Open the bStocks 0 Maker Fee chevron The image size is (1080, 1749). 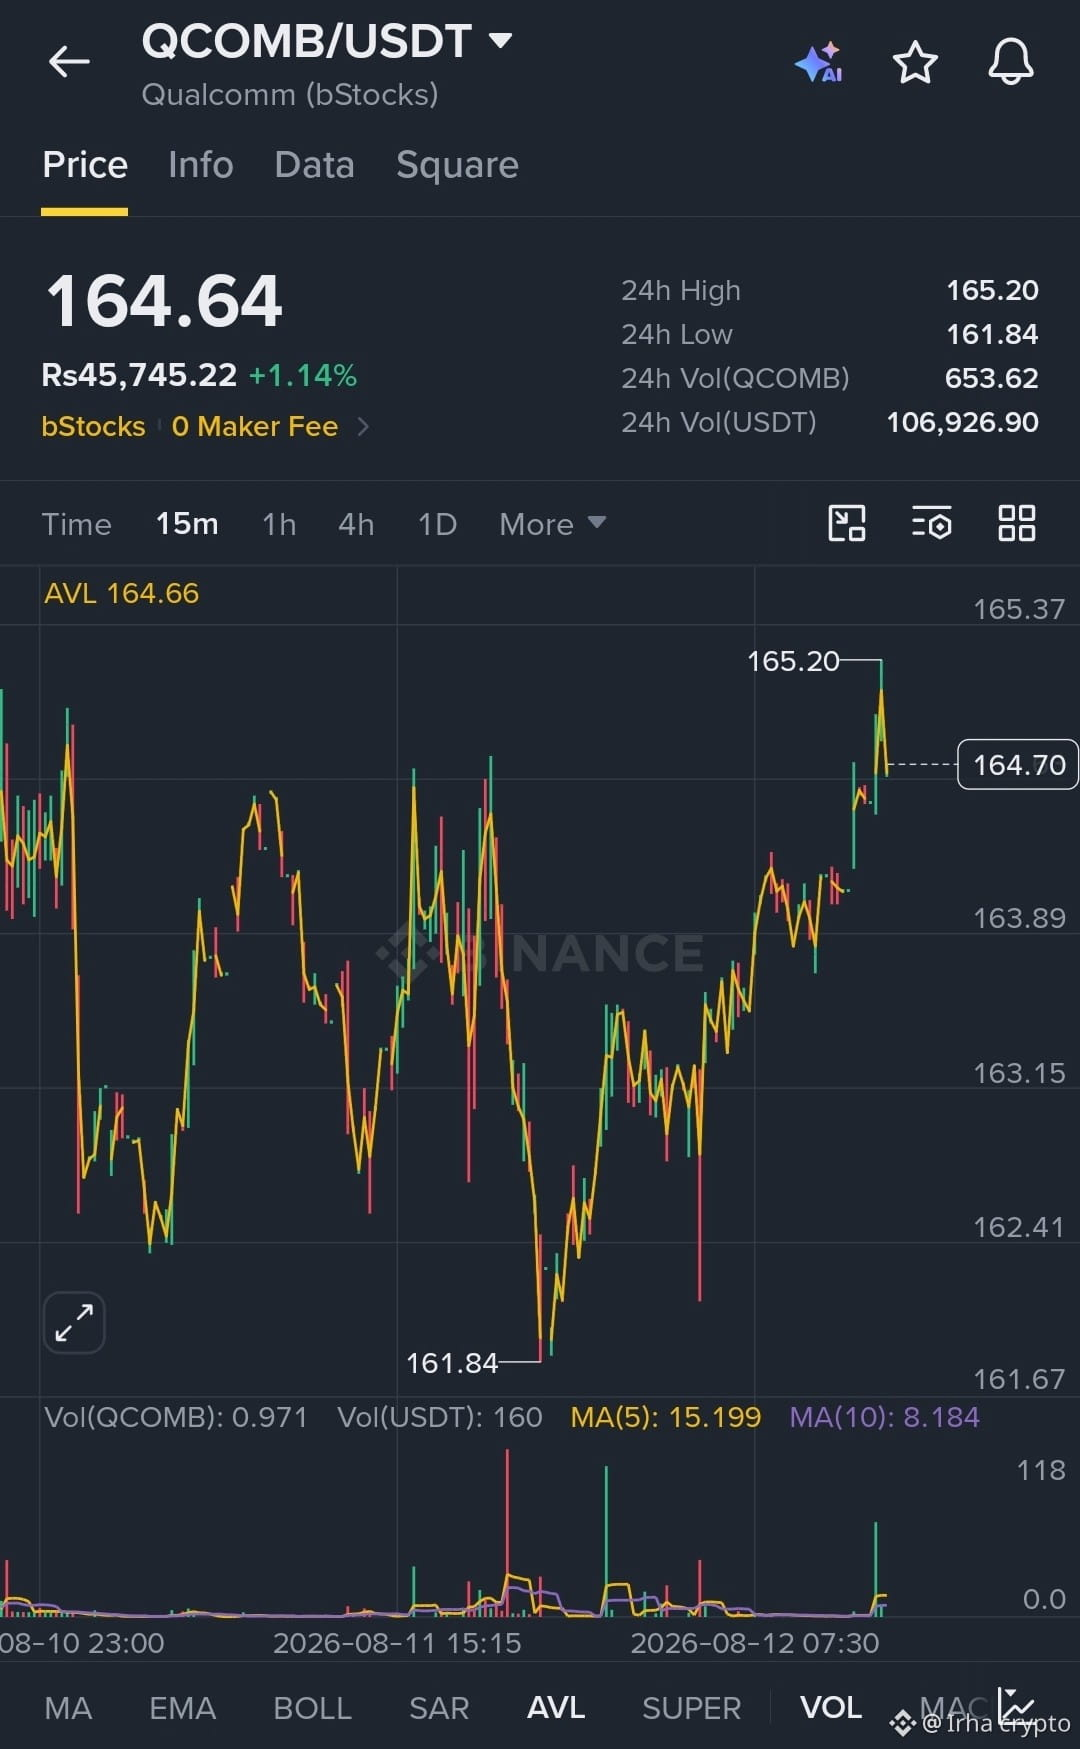(363, 427)
